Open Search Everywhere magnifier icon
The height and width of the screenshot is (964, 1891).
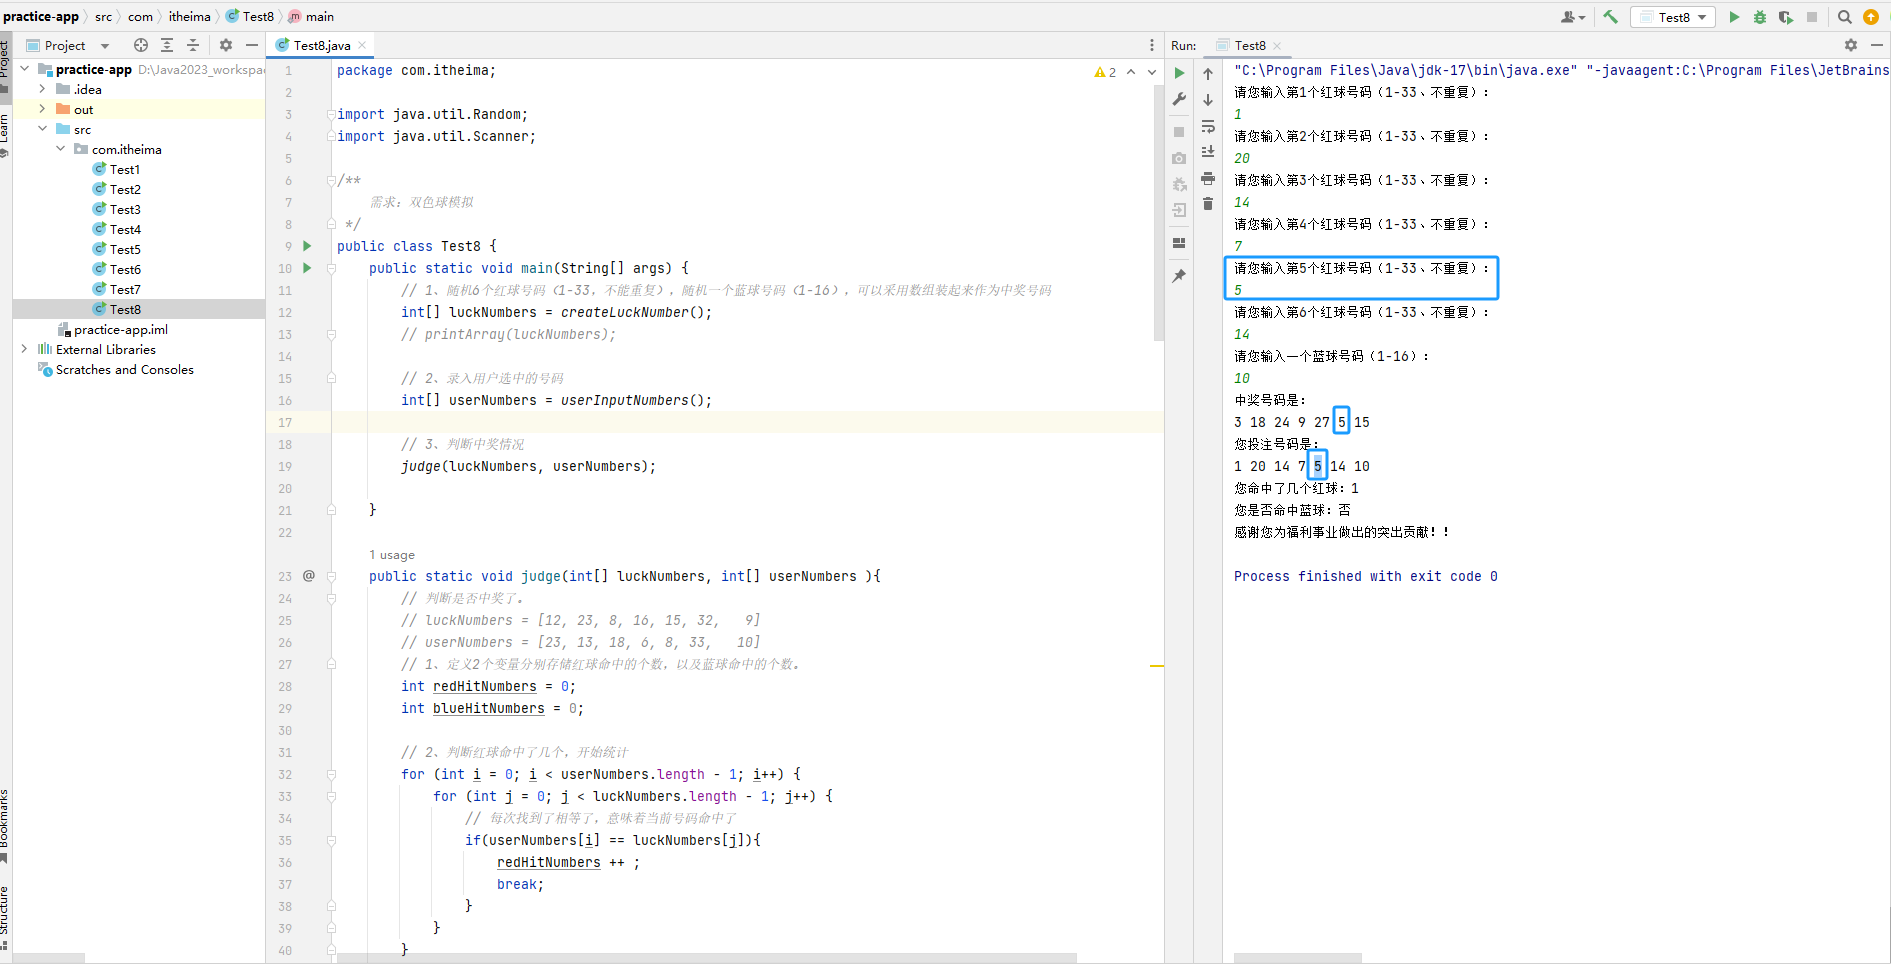click(x=1845, y=17)
